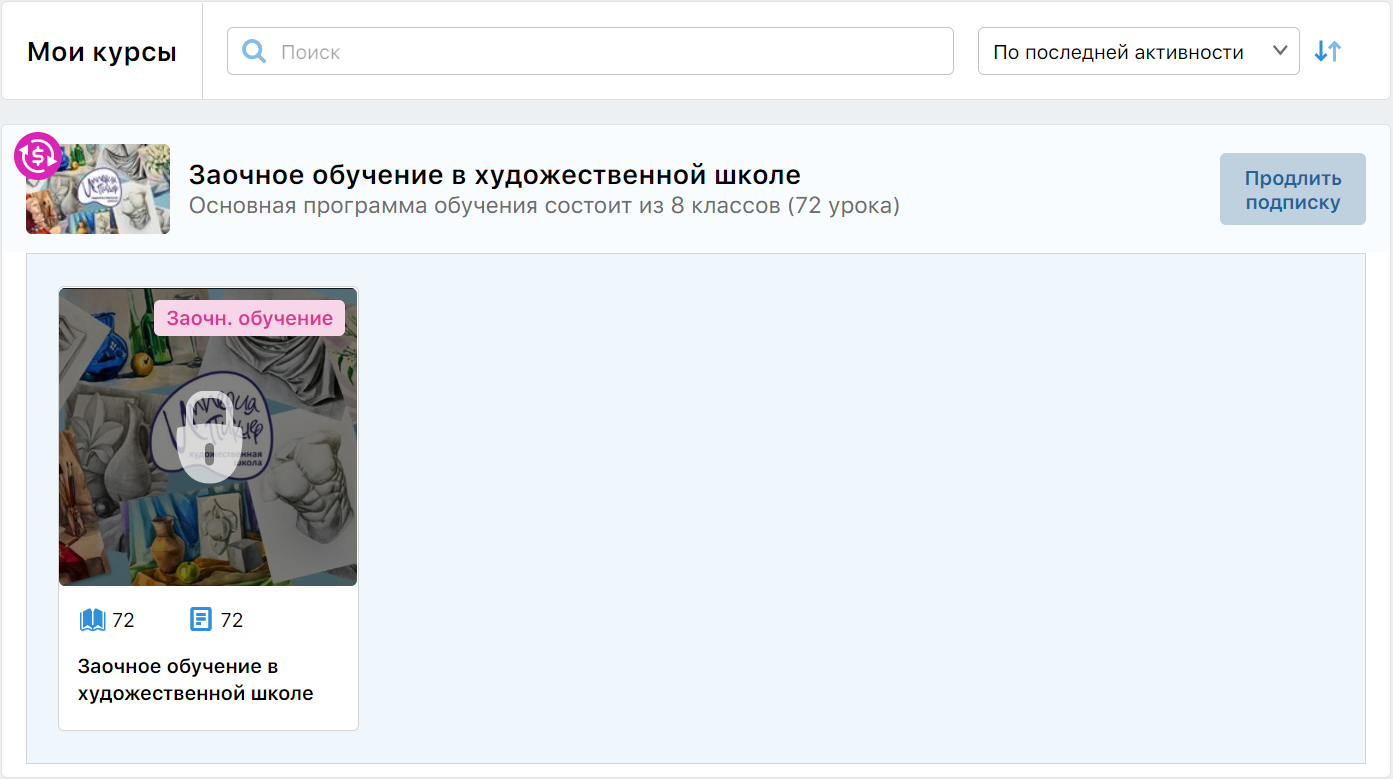Image resolution: width=1393 pixels, height=779 pixels.
Task: Click the search magnifier icon
Action: coord(254,51)
